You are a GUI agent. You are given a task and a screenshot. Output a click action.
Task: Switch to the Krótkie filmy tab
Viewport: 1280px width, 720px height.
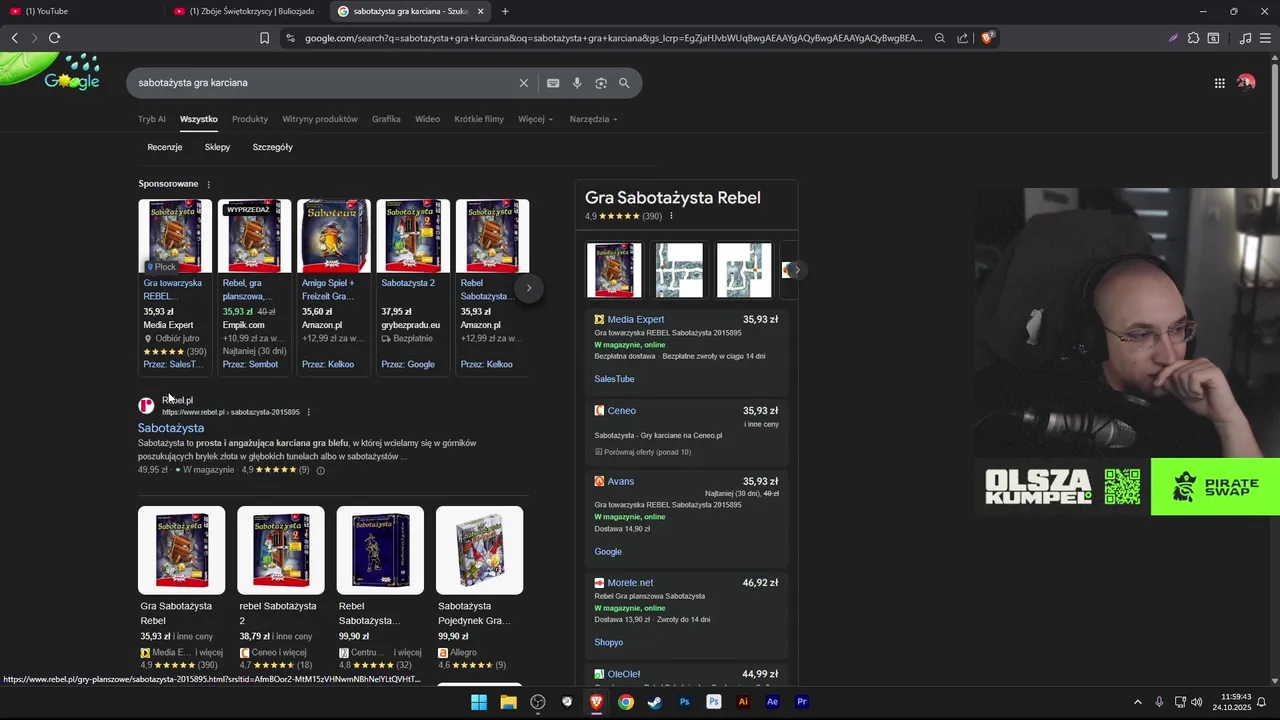tap(479, 119)
